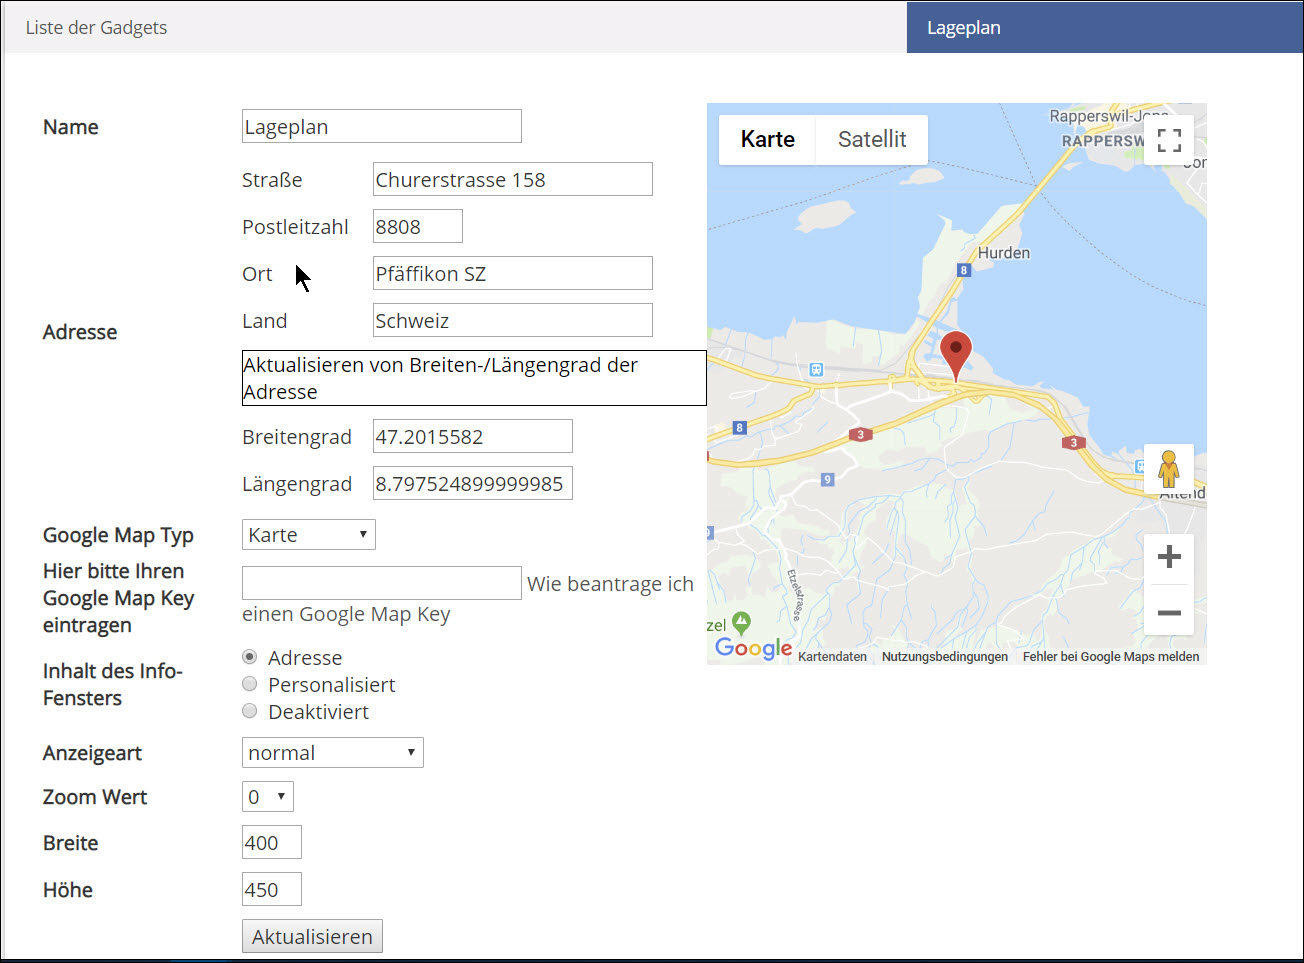Click Aktualisieren von Breiten-/Längengrad button
Viewport: 1304px width, 963px height.
474,378
